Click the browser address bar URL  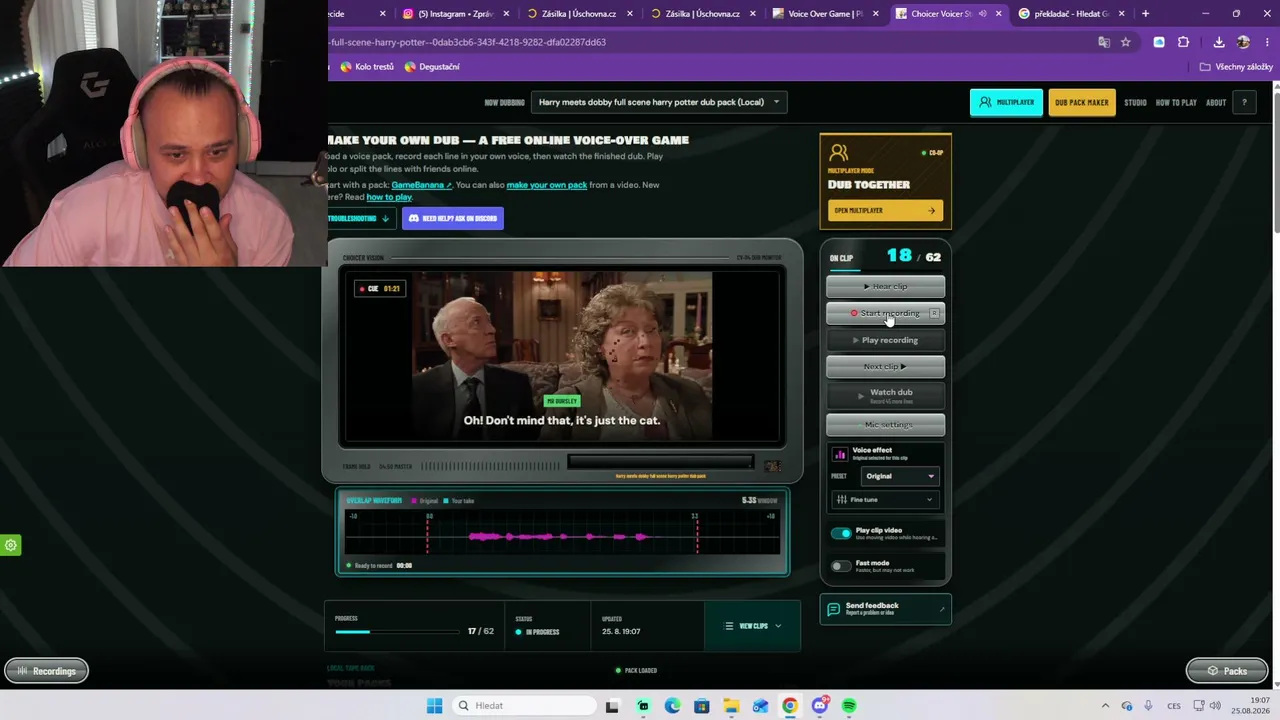click(468, 42)
